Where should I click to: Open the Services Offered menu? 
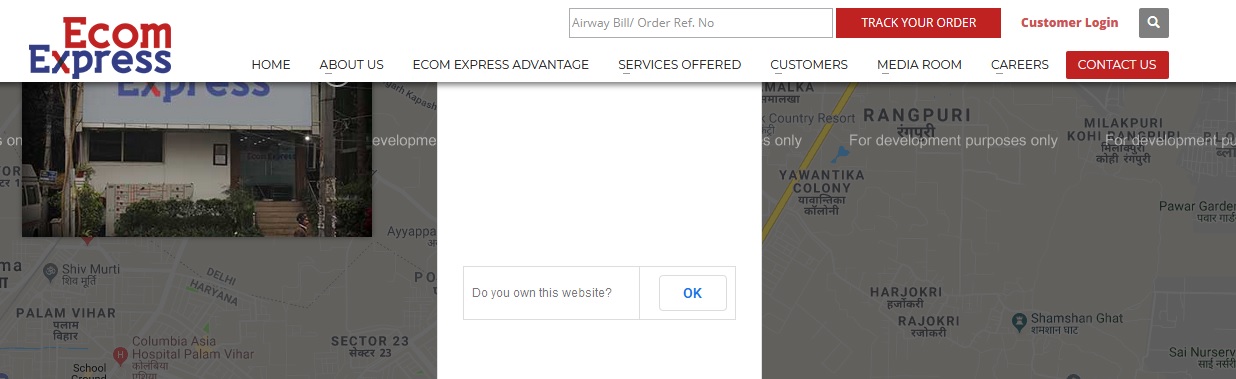click(679, 65)
